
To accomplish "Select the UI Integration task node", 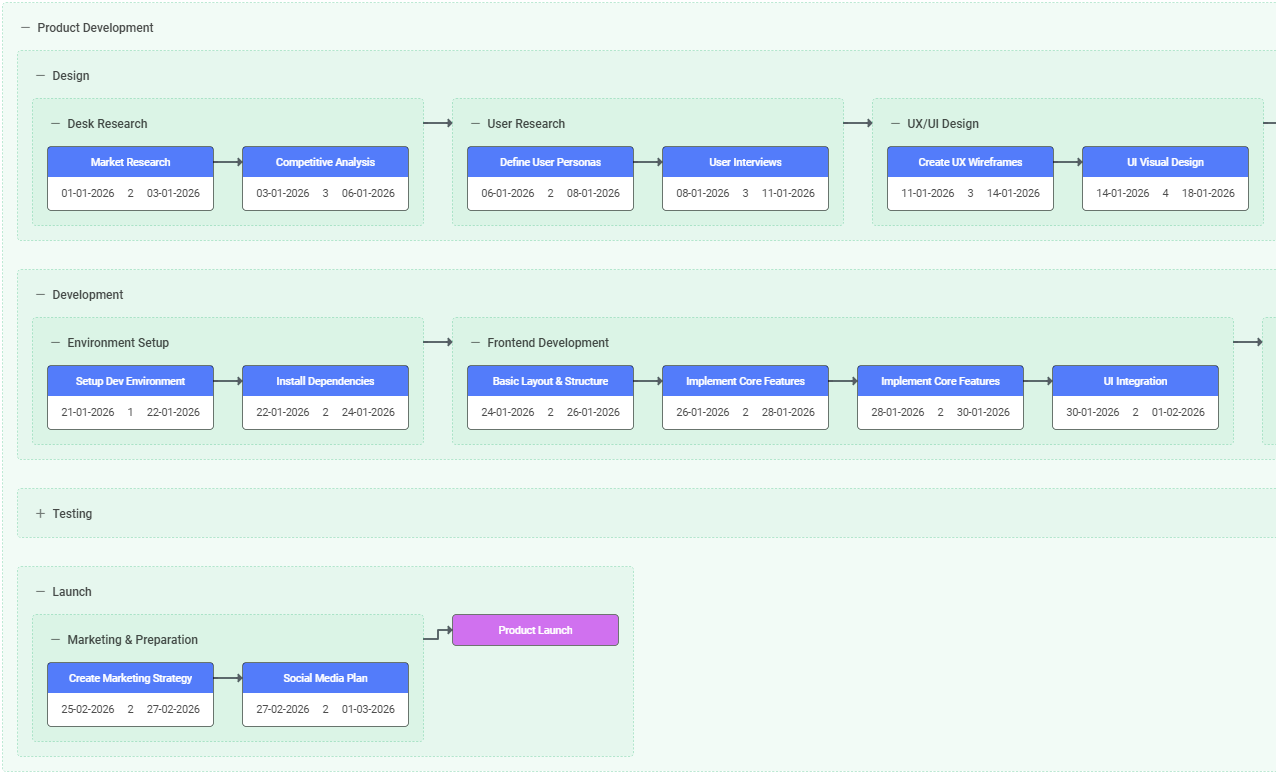I will point(1135,381).
